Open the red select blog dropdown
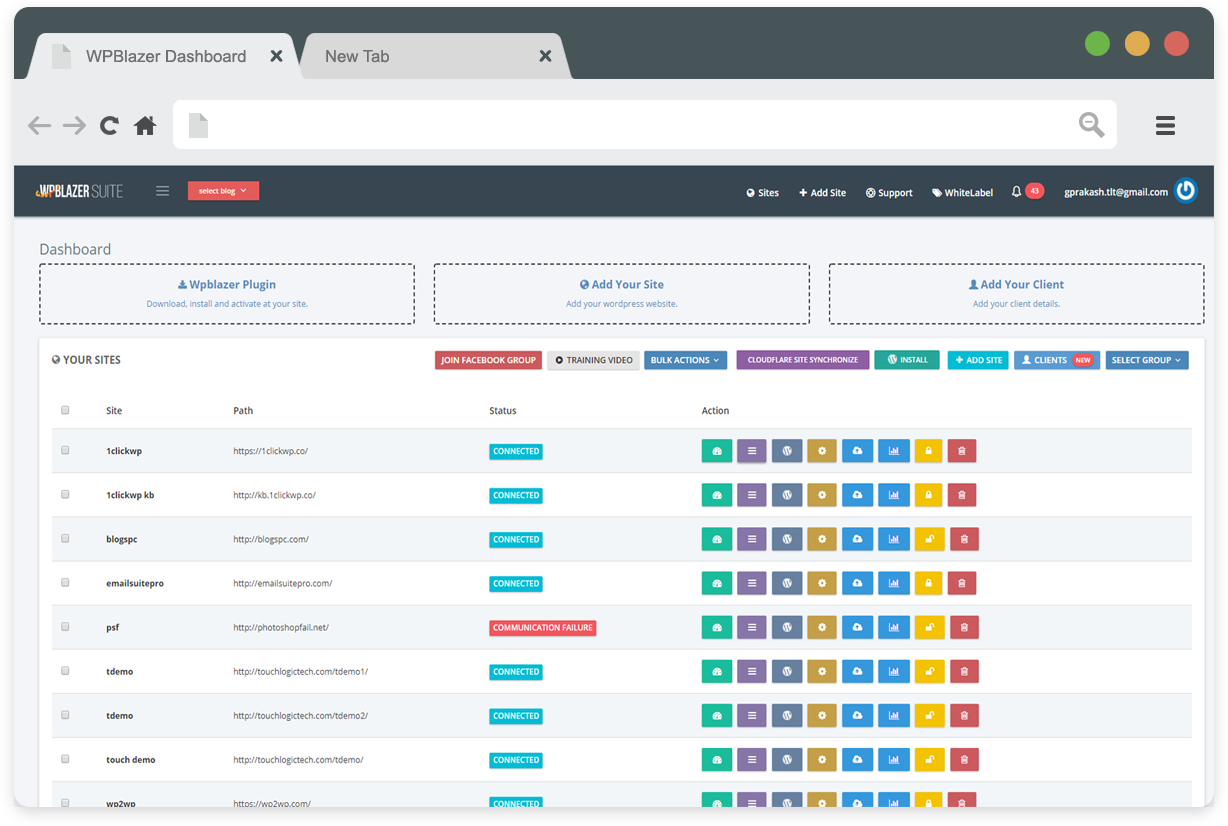 pos(223,191)
